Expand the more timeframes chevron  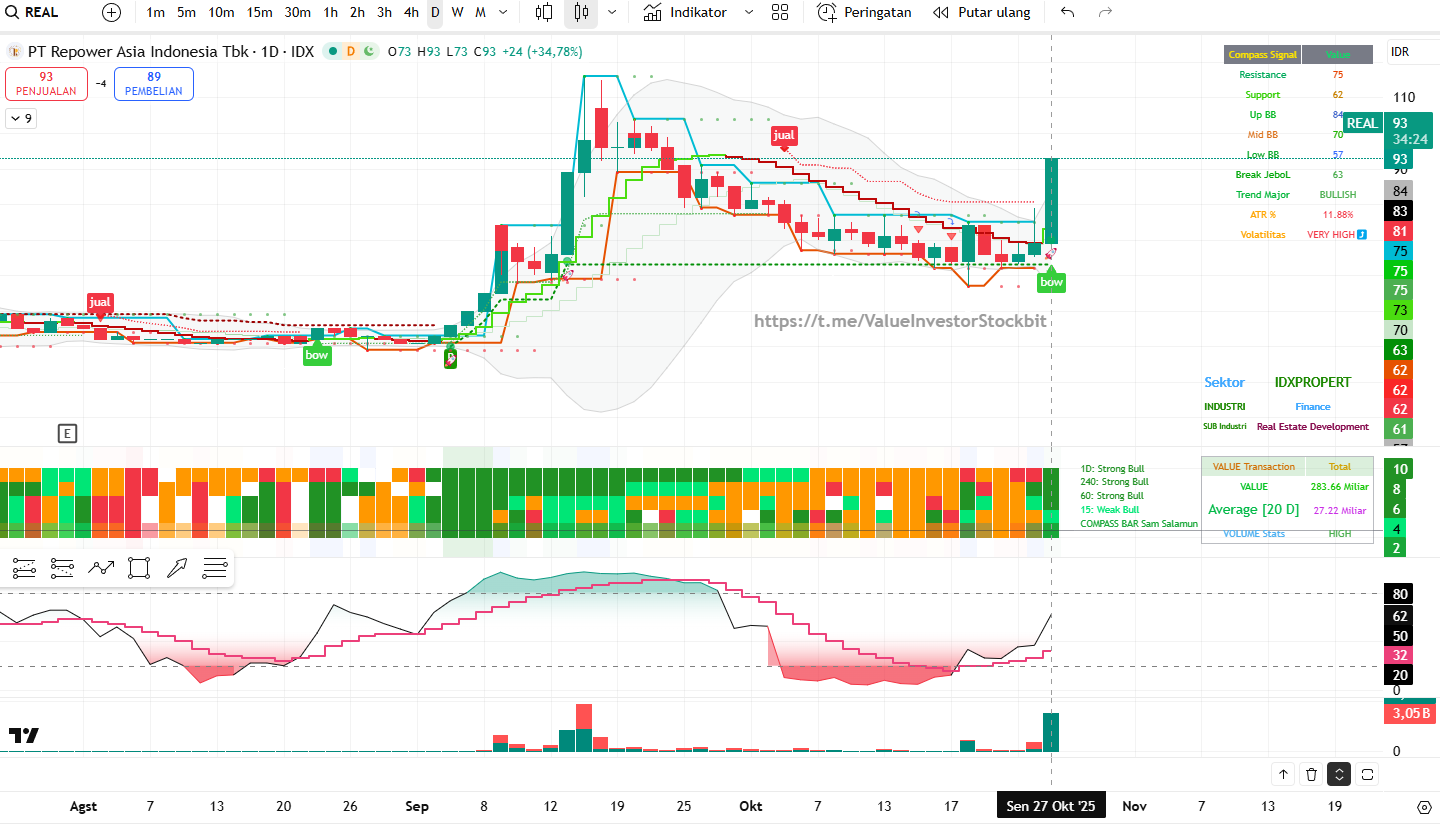pyautogui.click(x=502, y=13)
